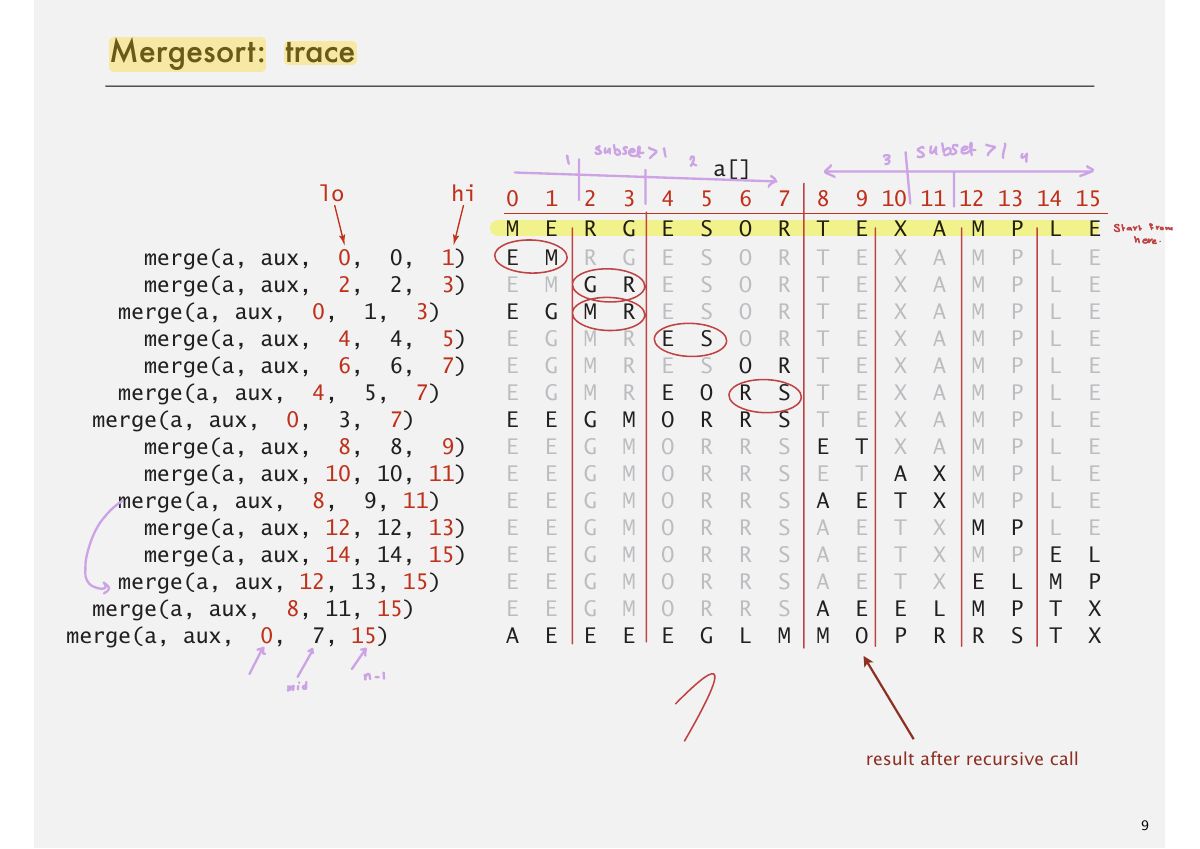Click the red "lo" label
The height and width of the screenshot is (849, 1200).
pyautogui.click(x=331, y=193)
